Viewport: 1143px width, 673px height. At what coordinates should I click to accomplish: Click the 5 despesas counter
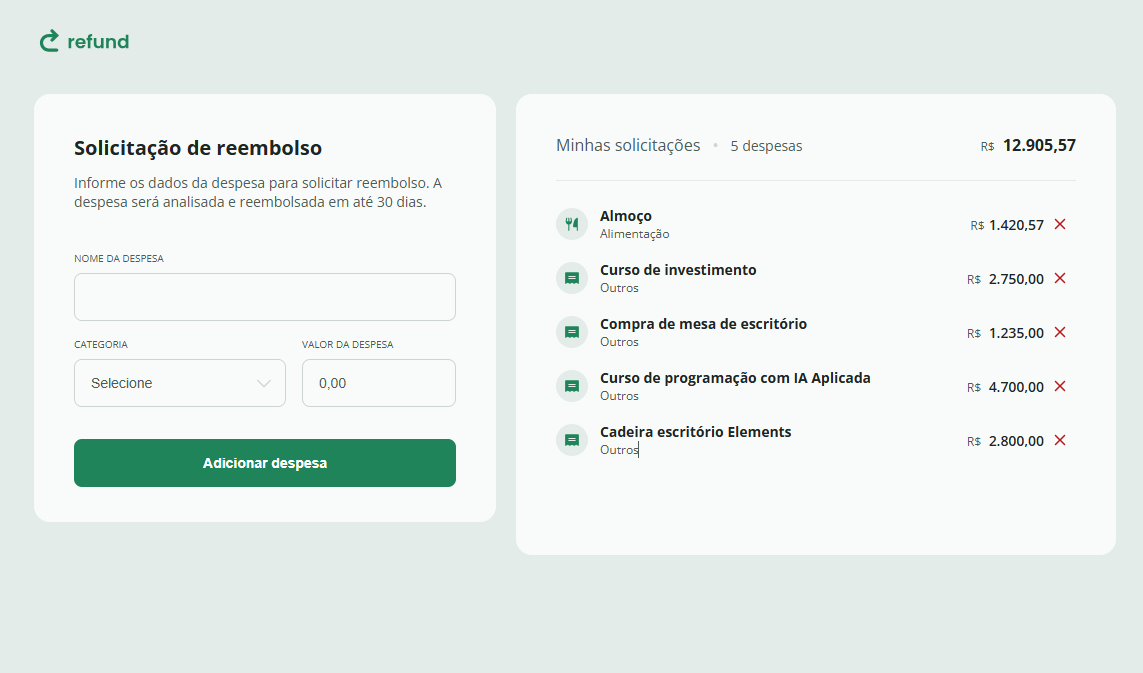point(766,146)
